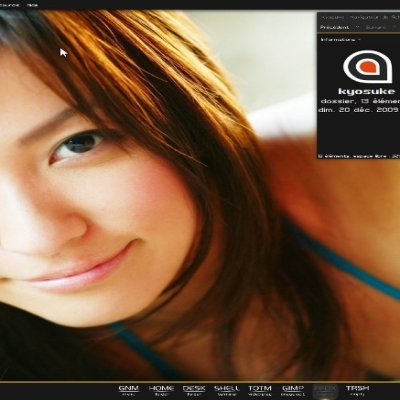Screen dimensions: 400x400
Task: Open the dropdown arrow beside Précédent
Action: tap(357, 27)
